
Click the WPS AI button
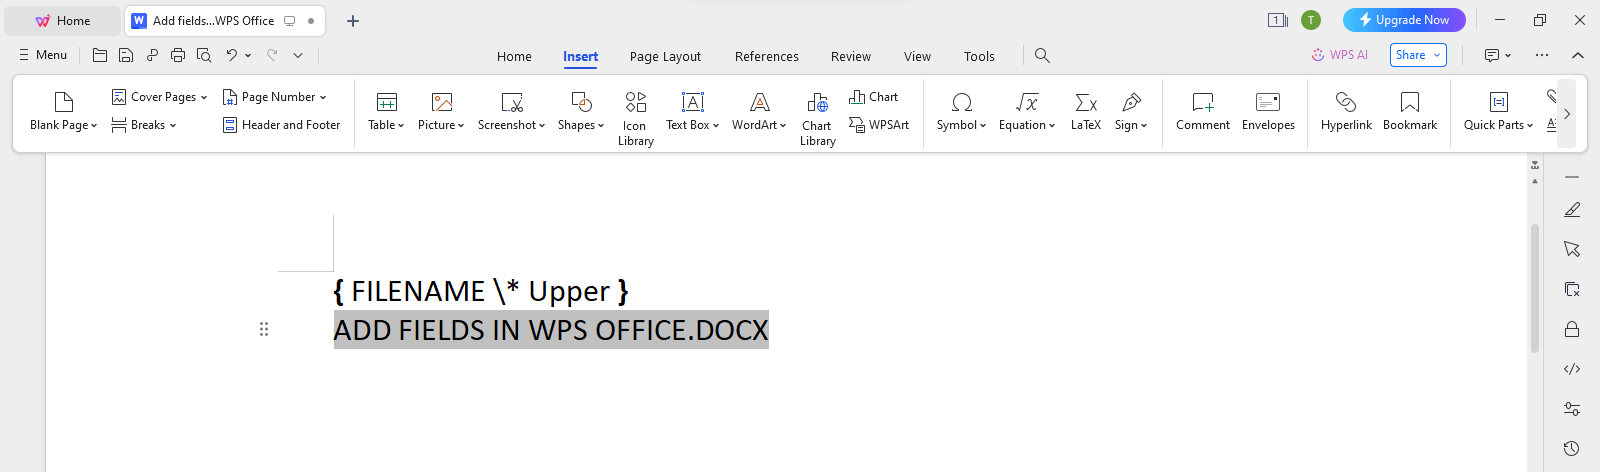[x=1340, y=55]
